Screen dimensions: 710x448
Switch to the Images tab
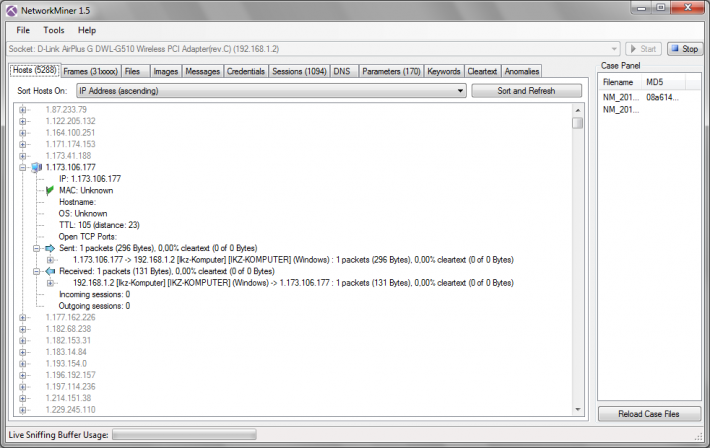point(166,72)
